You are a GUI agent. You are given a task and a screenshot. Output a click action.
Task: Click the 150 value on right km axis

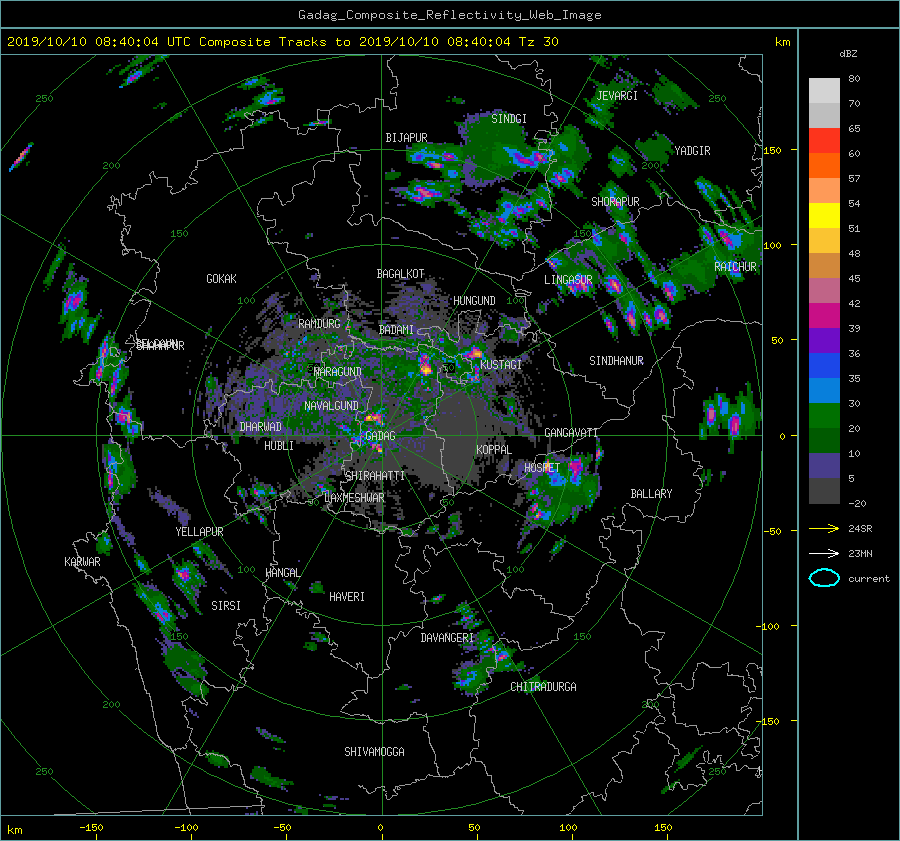click(772, 150)
